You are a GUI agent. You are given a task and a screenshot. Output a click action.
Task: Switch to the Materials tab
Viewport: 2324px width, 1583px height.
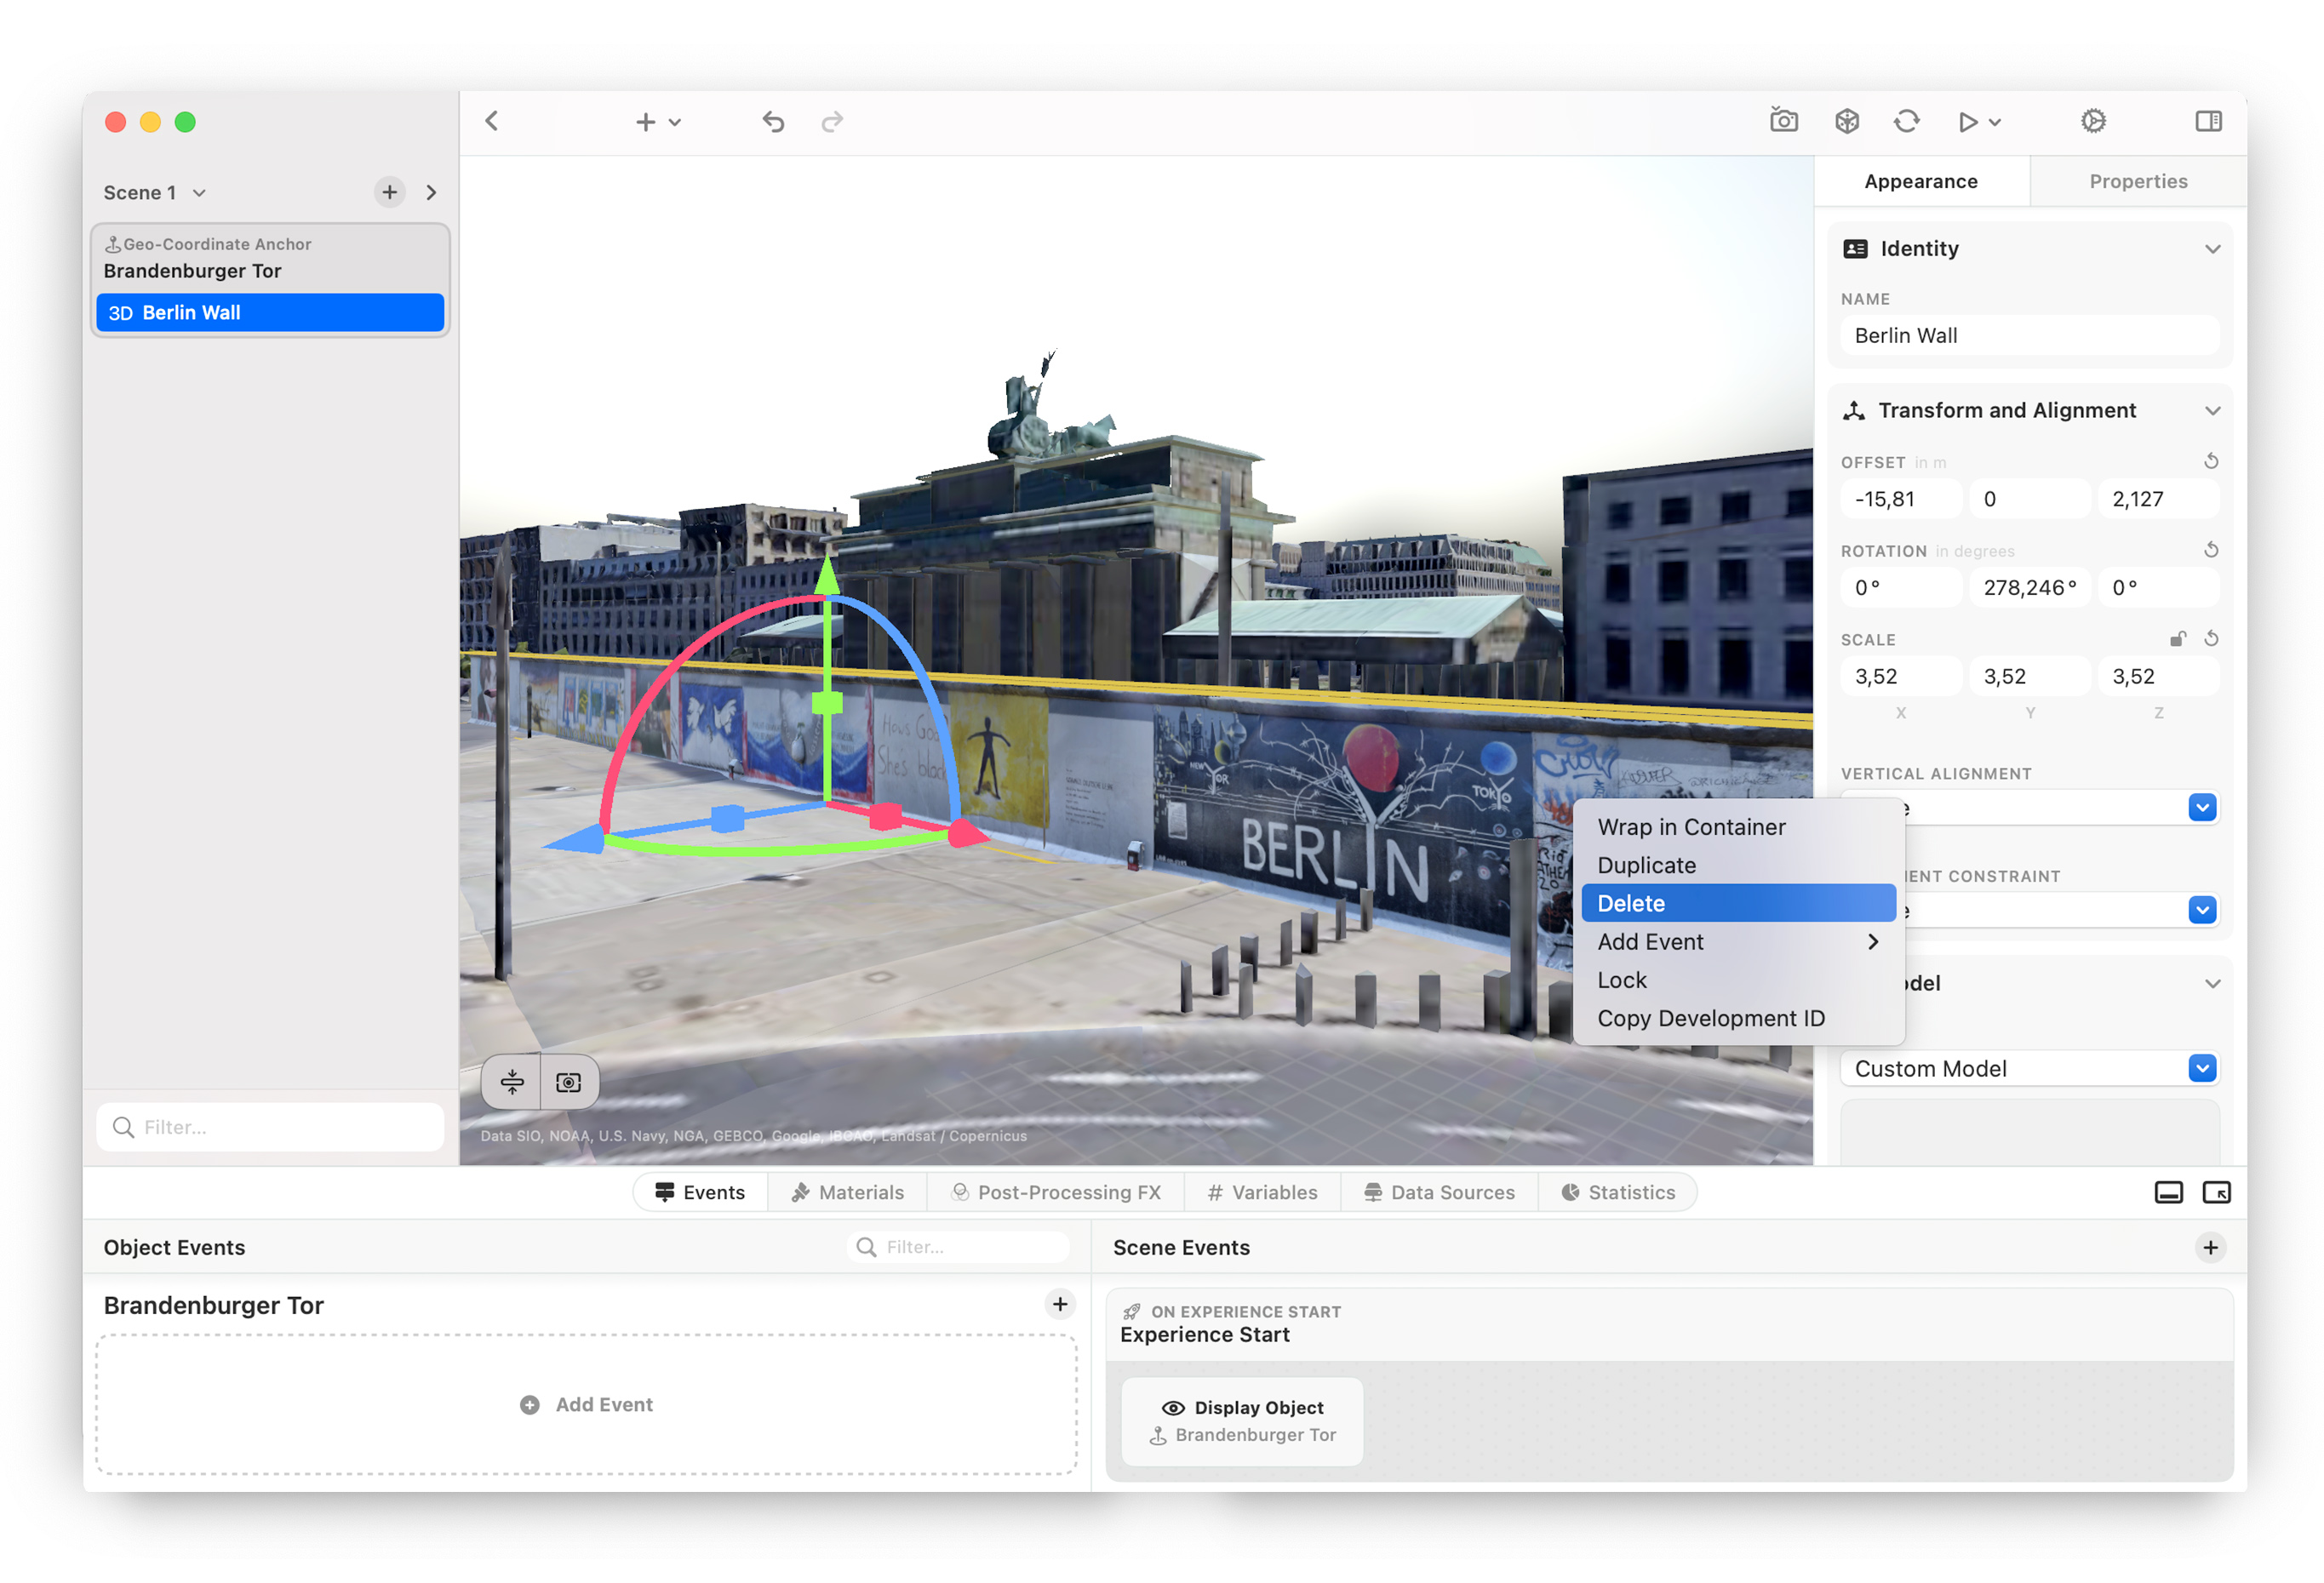pos(847,1192)
